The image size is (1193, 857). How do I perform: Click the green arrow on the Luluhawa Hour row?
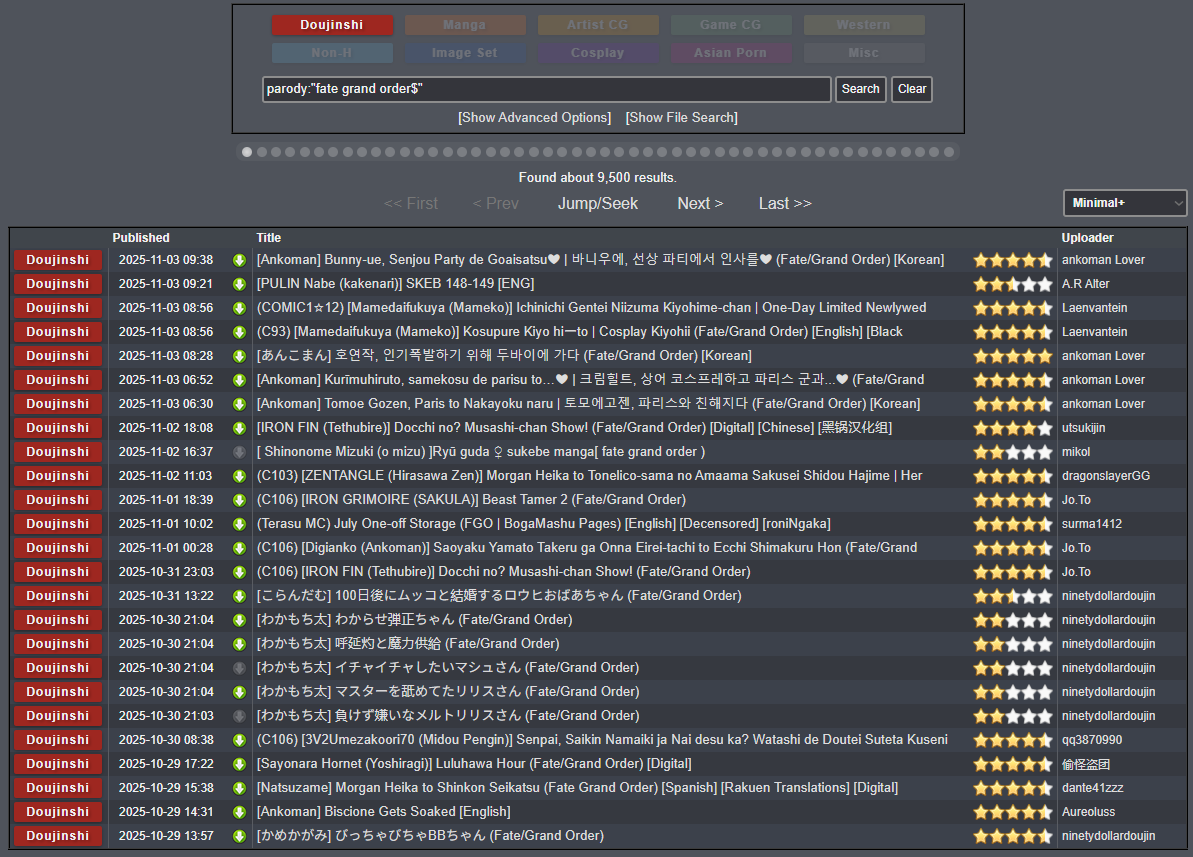[239, 763]
